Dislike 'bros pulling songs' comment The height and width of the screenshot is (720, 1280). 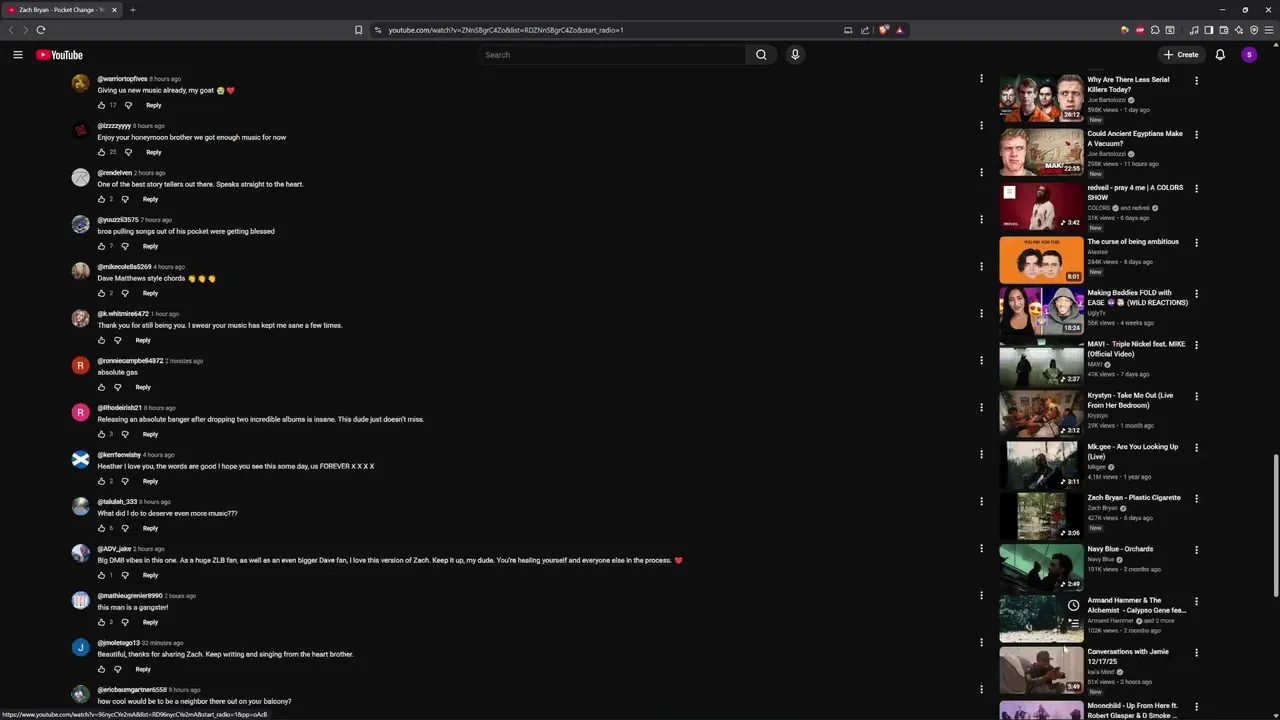click(x=125, y=246)
